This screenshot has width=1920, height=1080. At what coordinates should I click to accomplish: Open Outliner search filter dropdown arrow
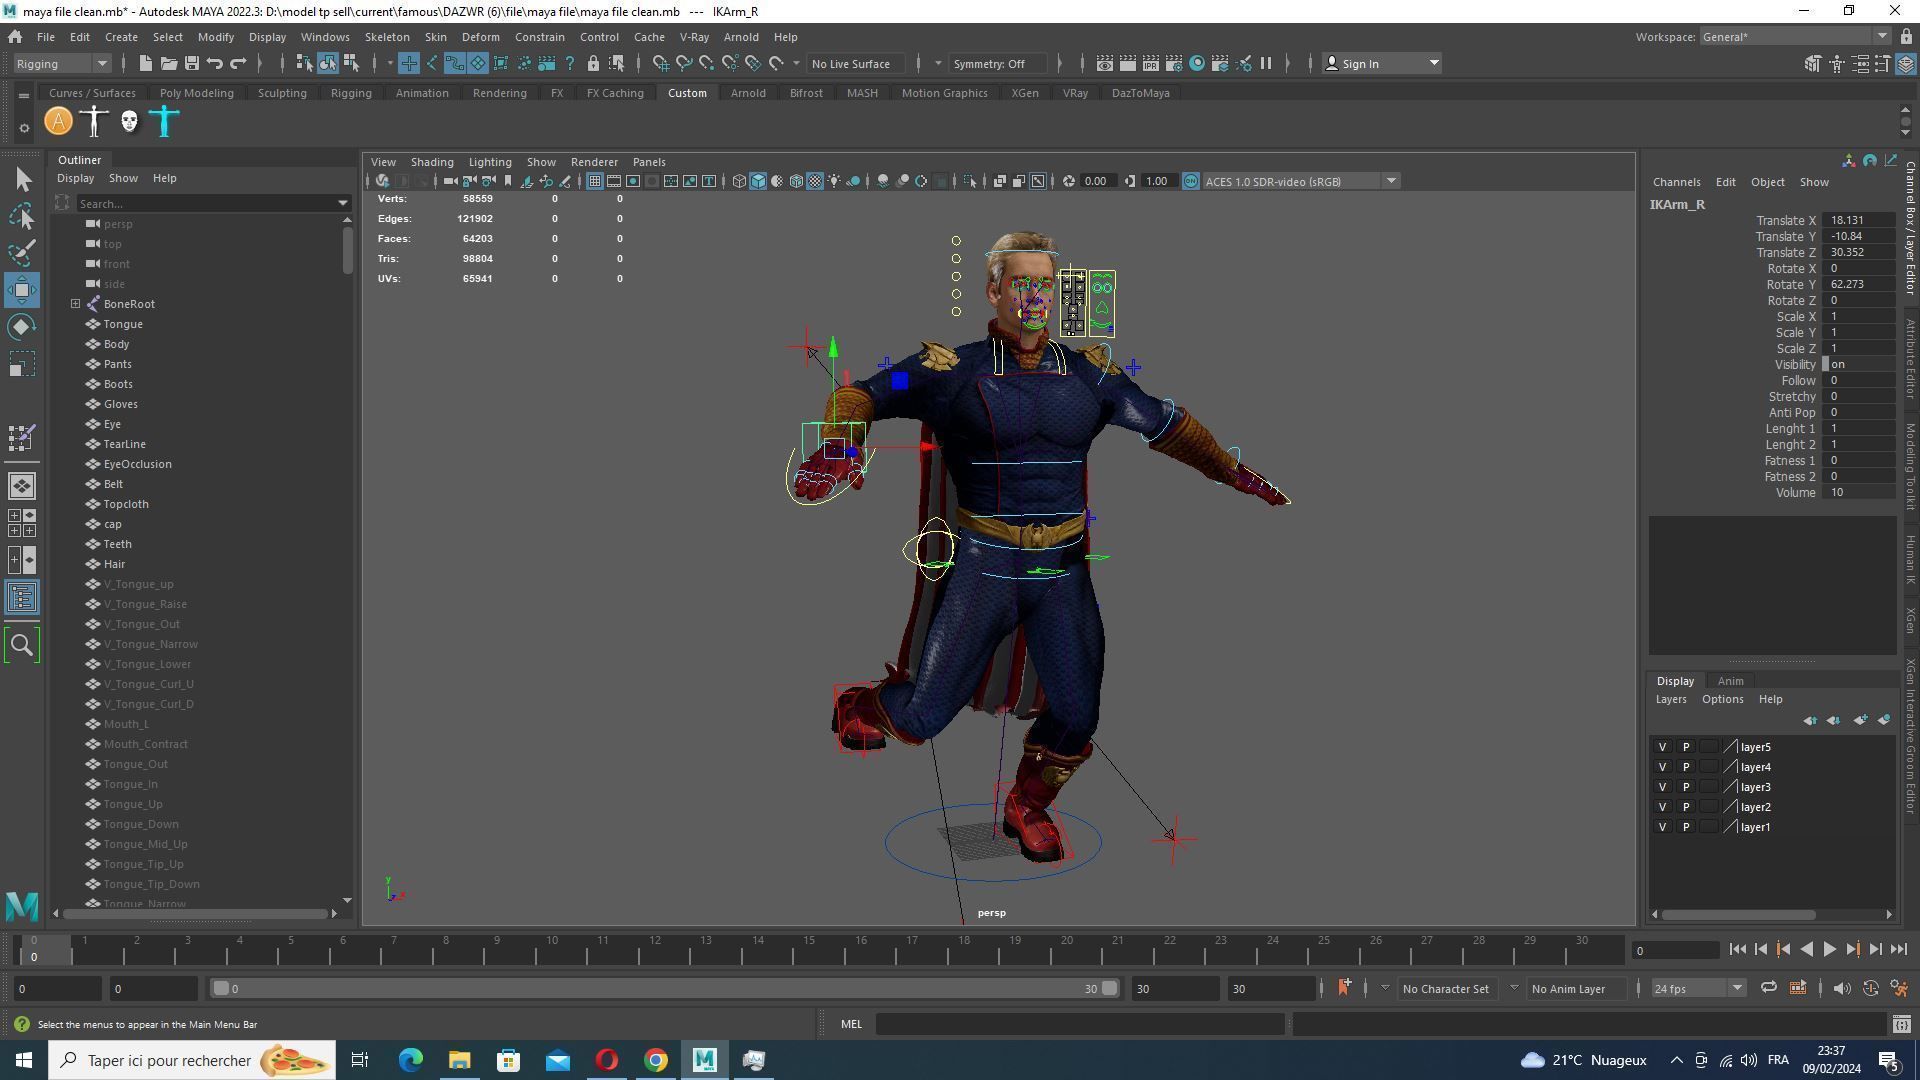[x=343, y=204]
